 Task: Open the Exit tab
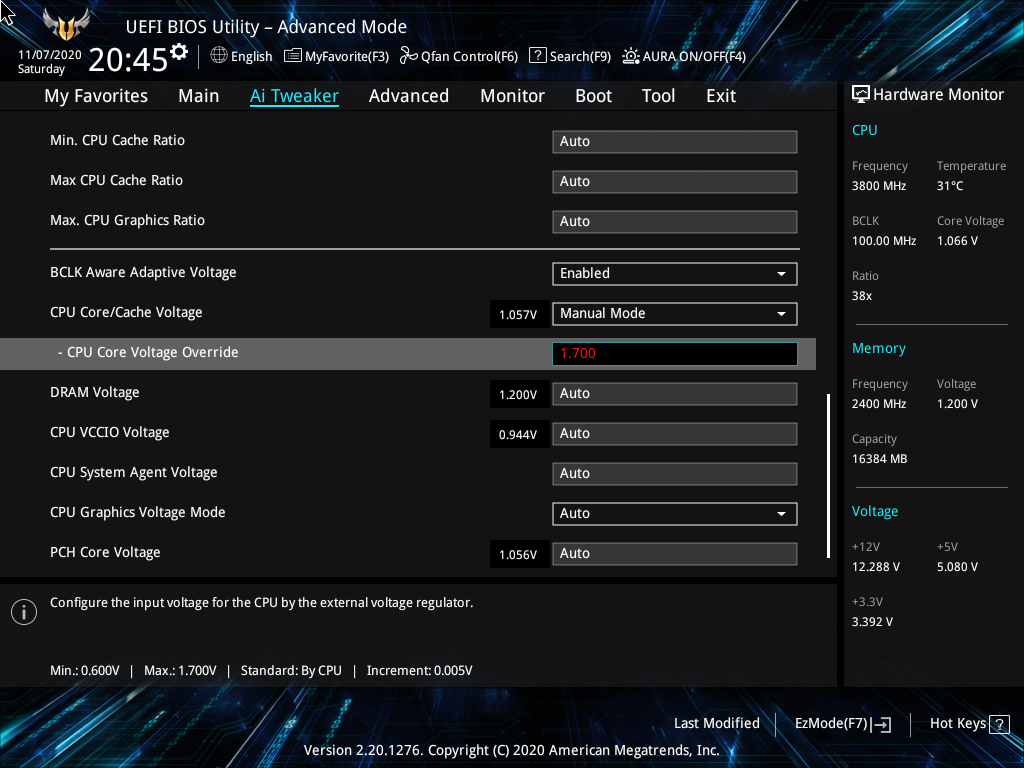721,96
